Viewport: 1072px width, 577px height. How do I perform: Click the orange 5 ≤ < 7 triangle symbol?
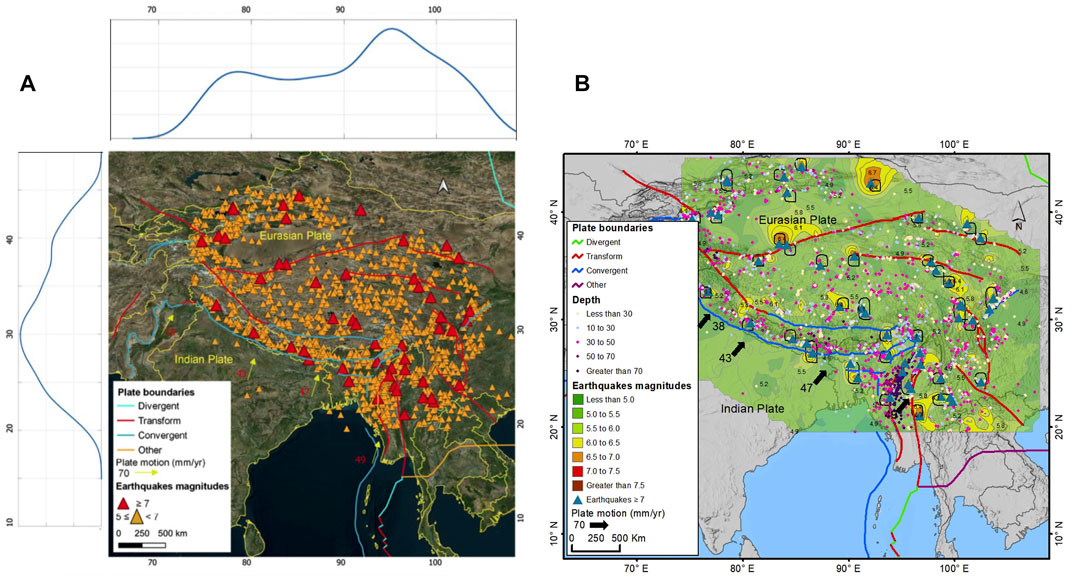click(137, 518)
